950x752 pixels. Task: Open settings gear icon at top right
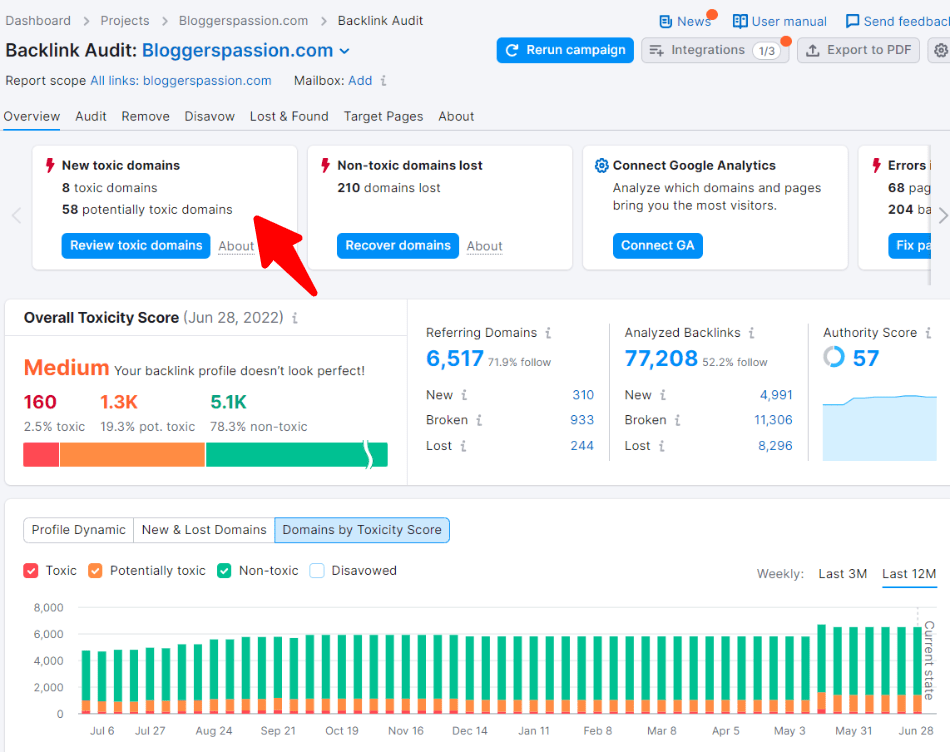pyautogui.click(x=940, y=50)
